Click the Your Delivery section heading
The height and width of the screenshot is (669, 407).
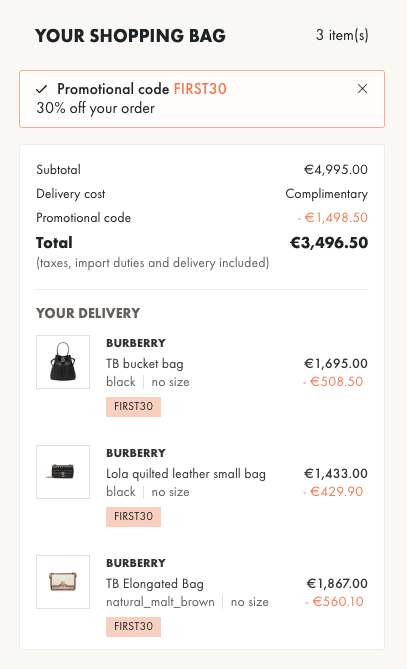pos(88,313)
